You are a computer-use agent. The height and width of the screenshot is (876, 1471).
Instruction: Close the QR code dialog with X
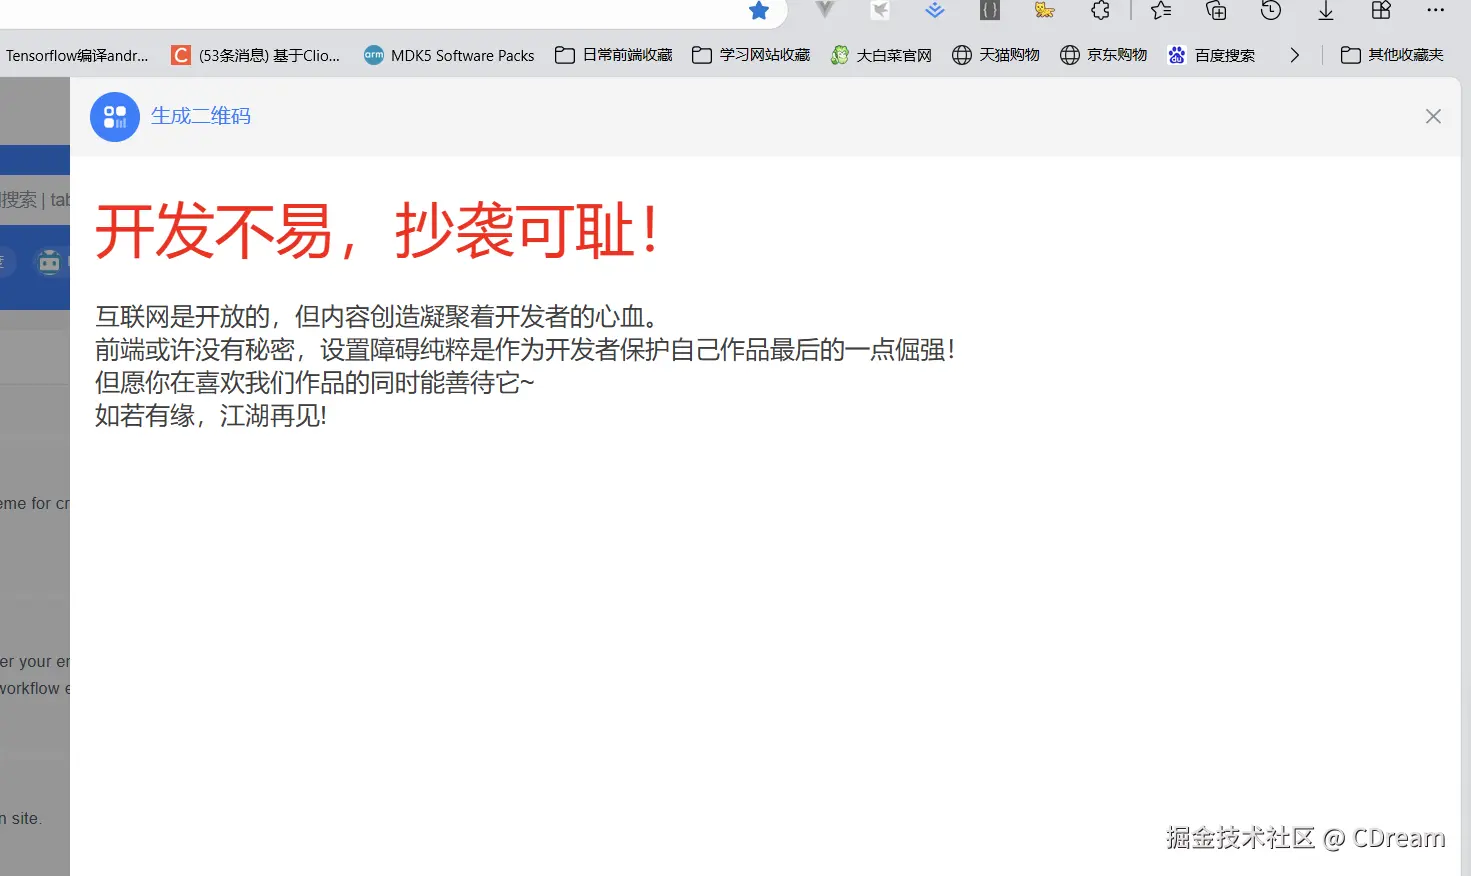click(x=1433, y=116)
